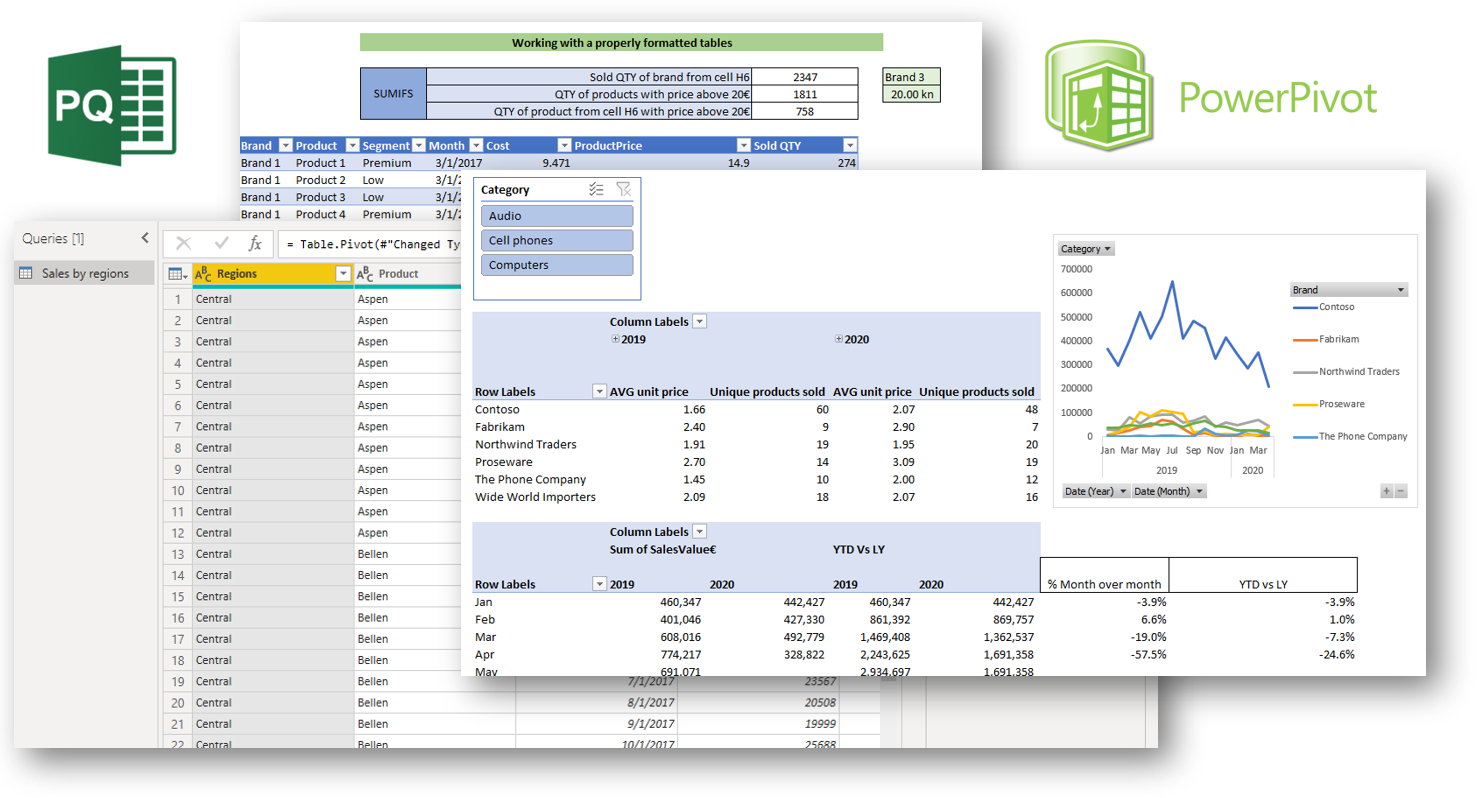
Task: Select the 20.00 kn cell
Action: click(x=912, y=94)
